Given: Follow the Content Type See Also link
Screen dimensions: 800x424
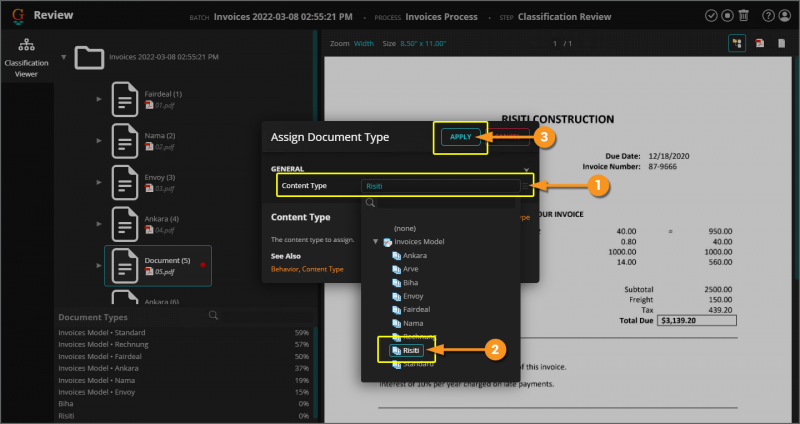Looking at the screenshot, I should tap(322, 269).
